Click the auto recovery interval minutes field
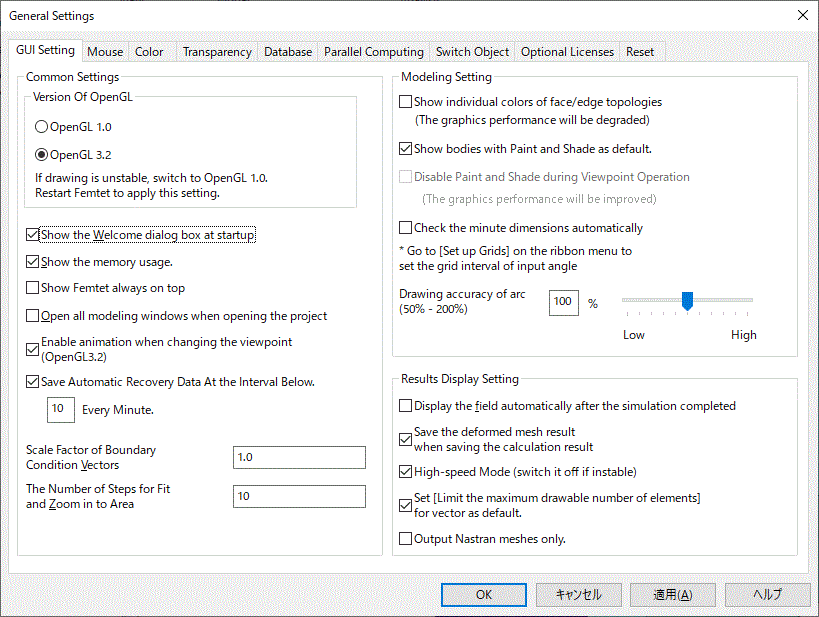This screenshot has height=617, width=819. [x=61, y=409]
